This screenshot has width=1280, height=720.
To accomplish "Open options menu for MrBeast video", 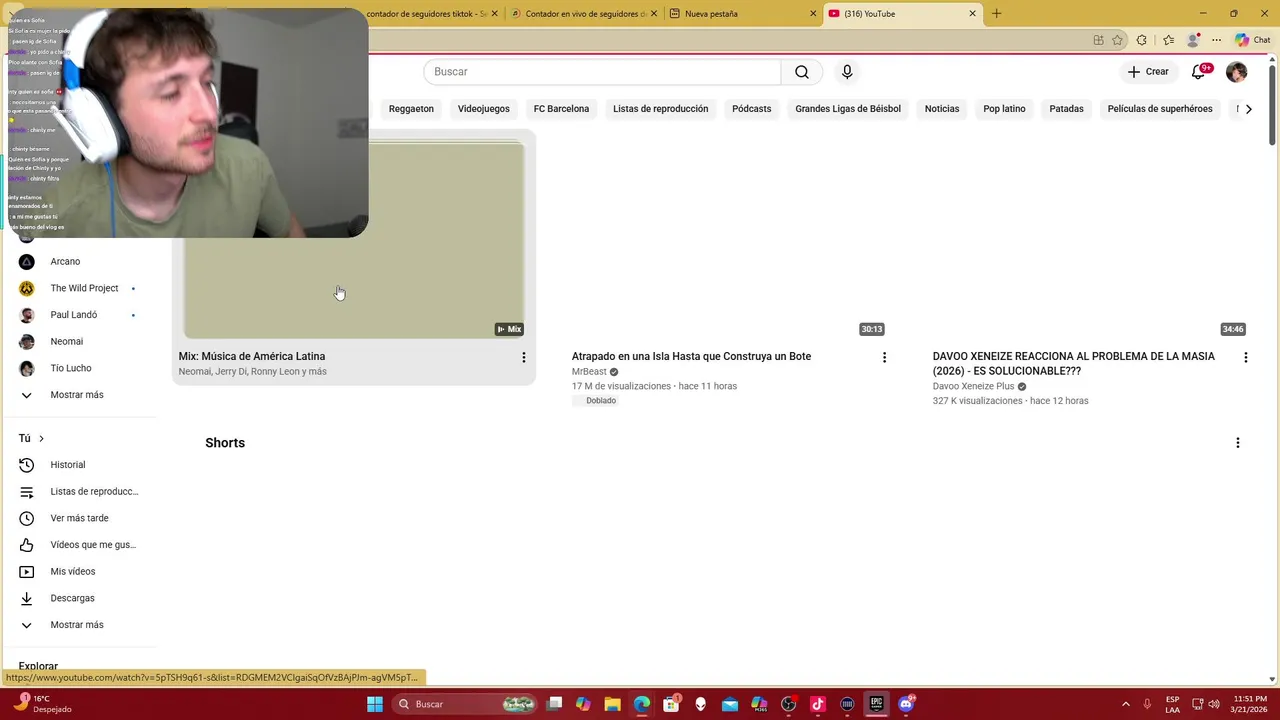I will [x=884, y=357].
